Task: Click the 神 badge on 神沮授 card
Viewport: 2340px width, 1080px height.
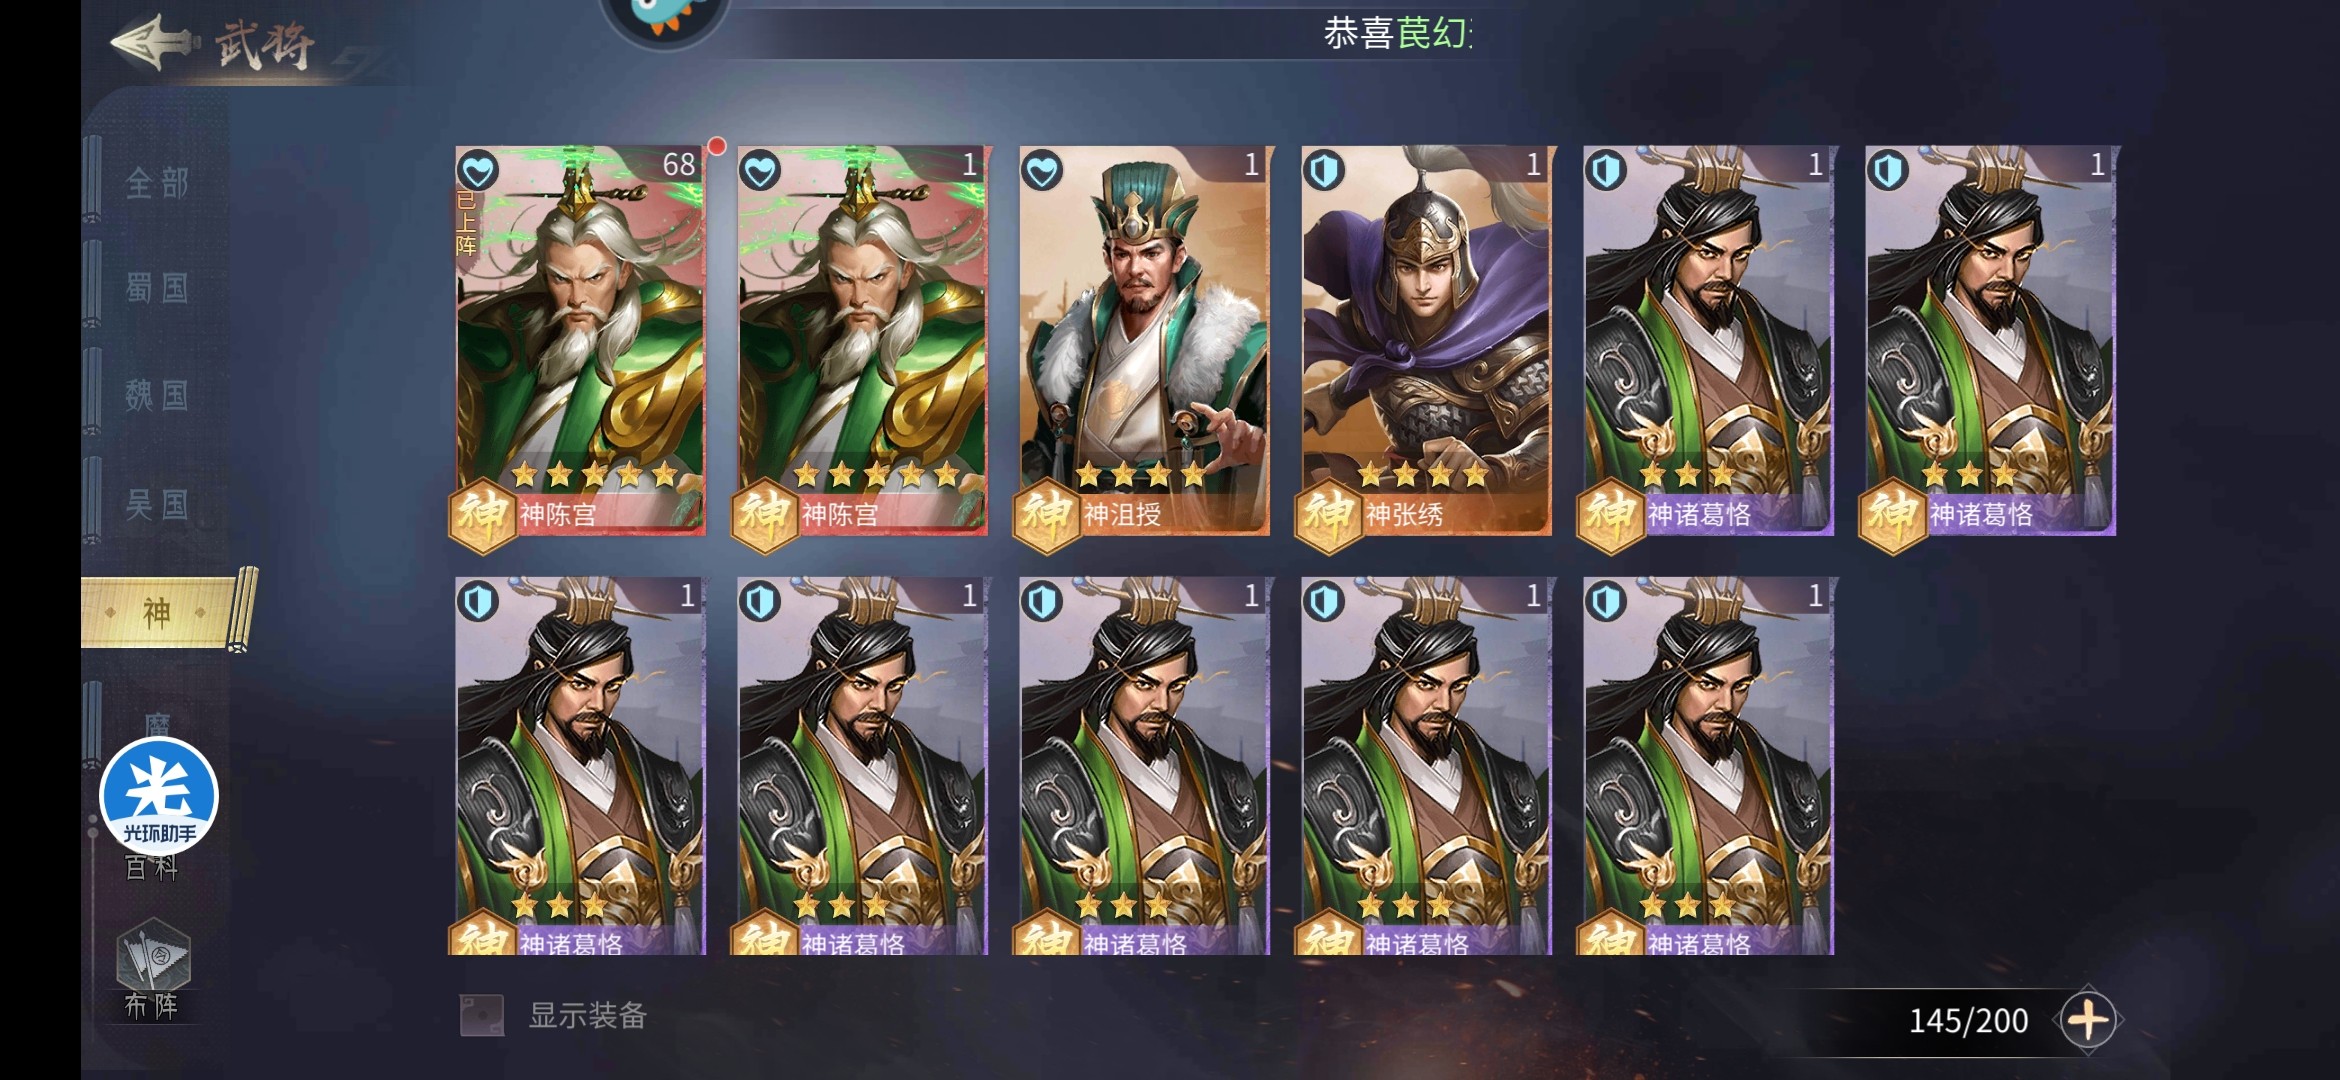Action: 1046,515
